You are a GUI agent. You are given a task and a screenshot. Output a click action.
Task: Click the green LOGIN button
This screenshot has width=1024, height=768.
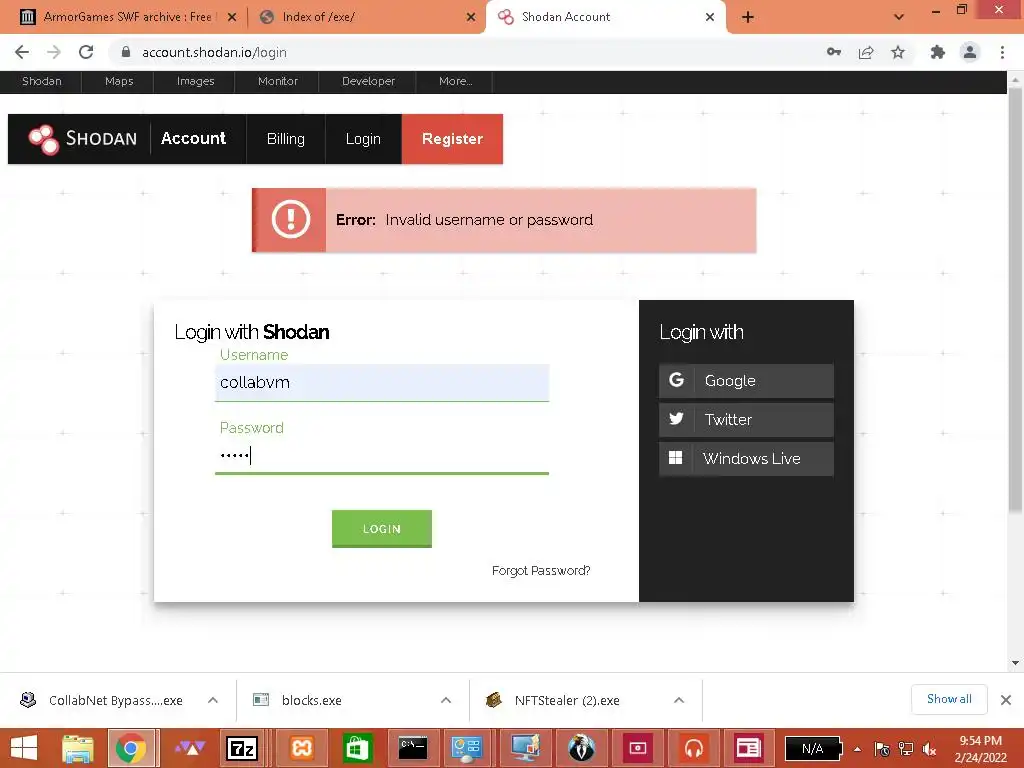tap(381, 528)
